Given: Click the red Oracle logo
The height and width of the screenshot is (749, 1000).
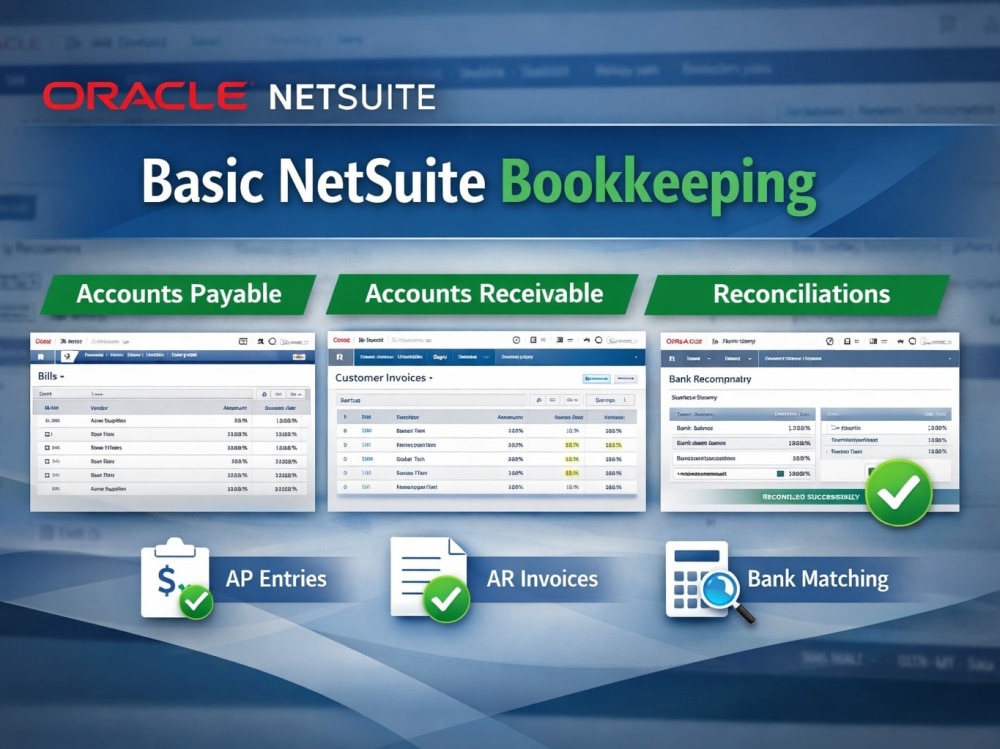Looking at the screenshot, I should coord(145,96).
